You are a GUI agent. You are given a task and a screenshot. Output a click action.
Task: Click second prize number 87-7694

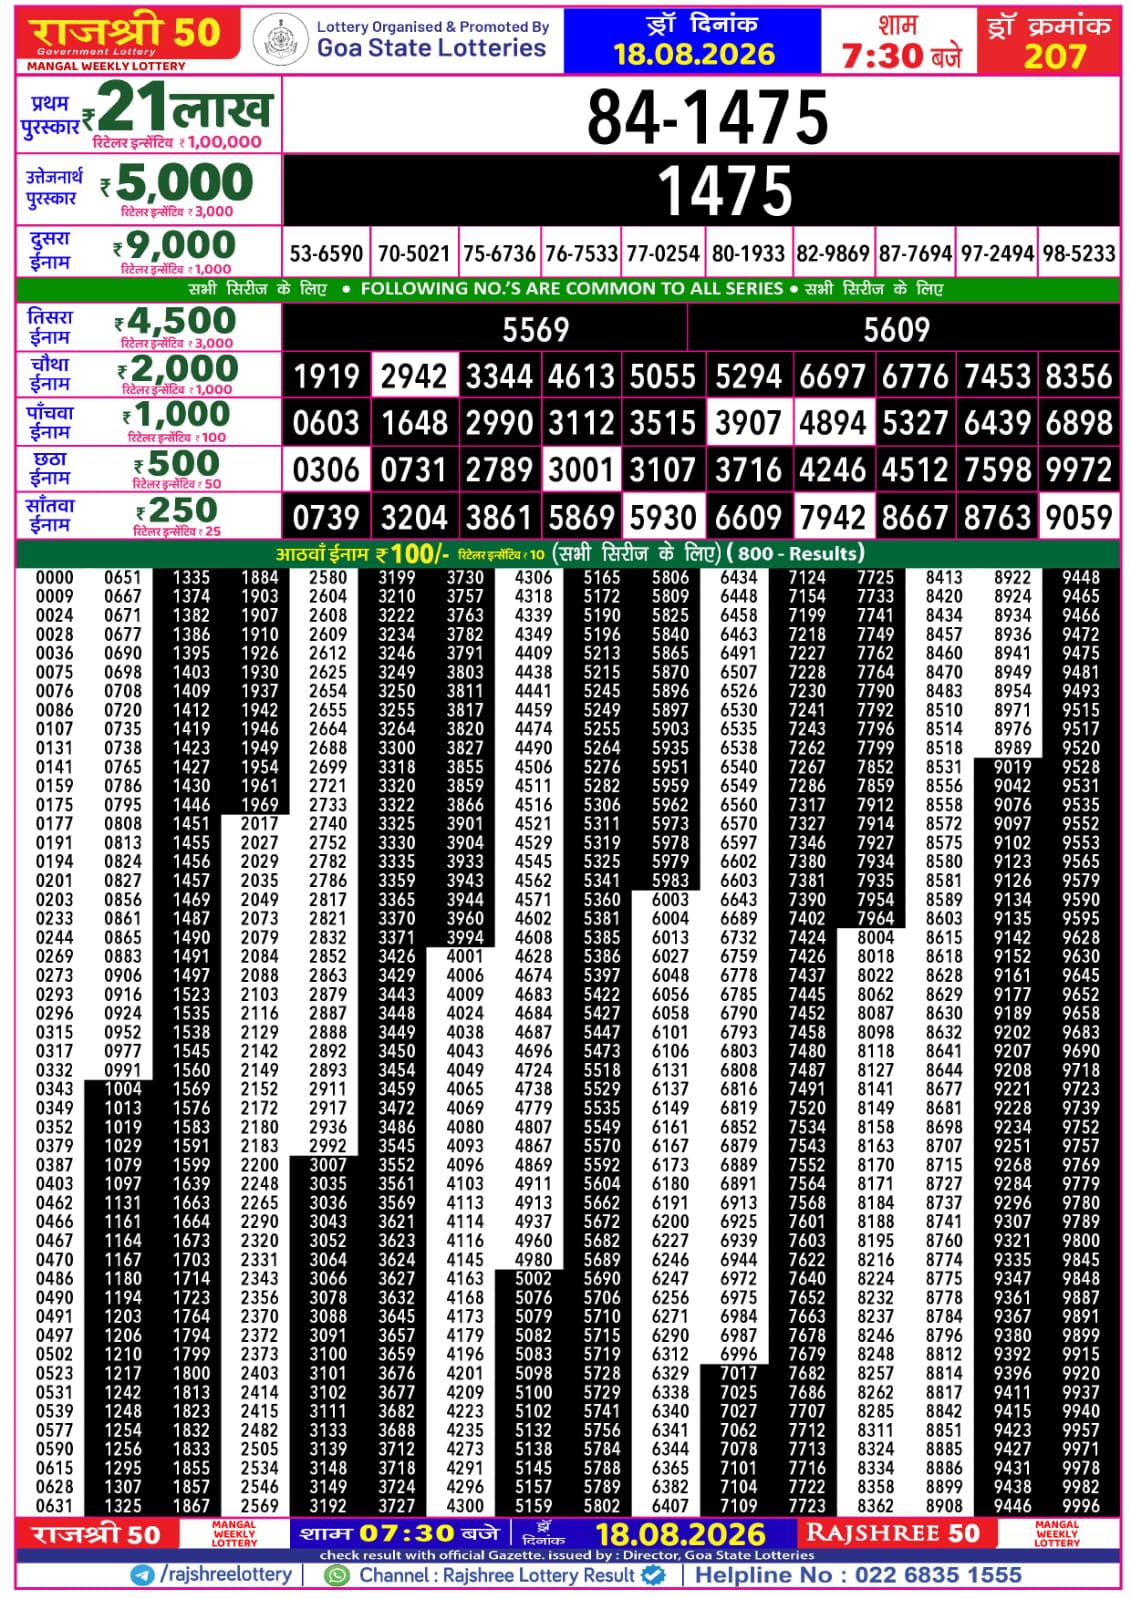tap(915, 254)
